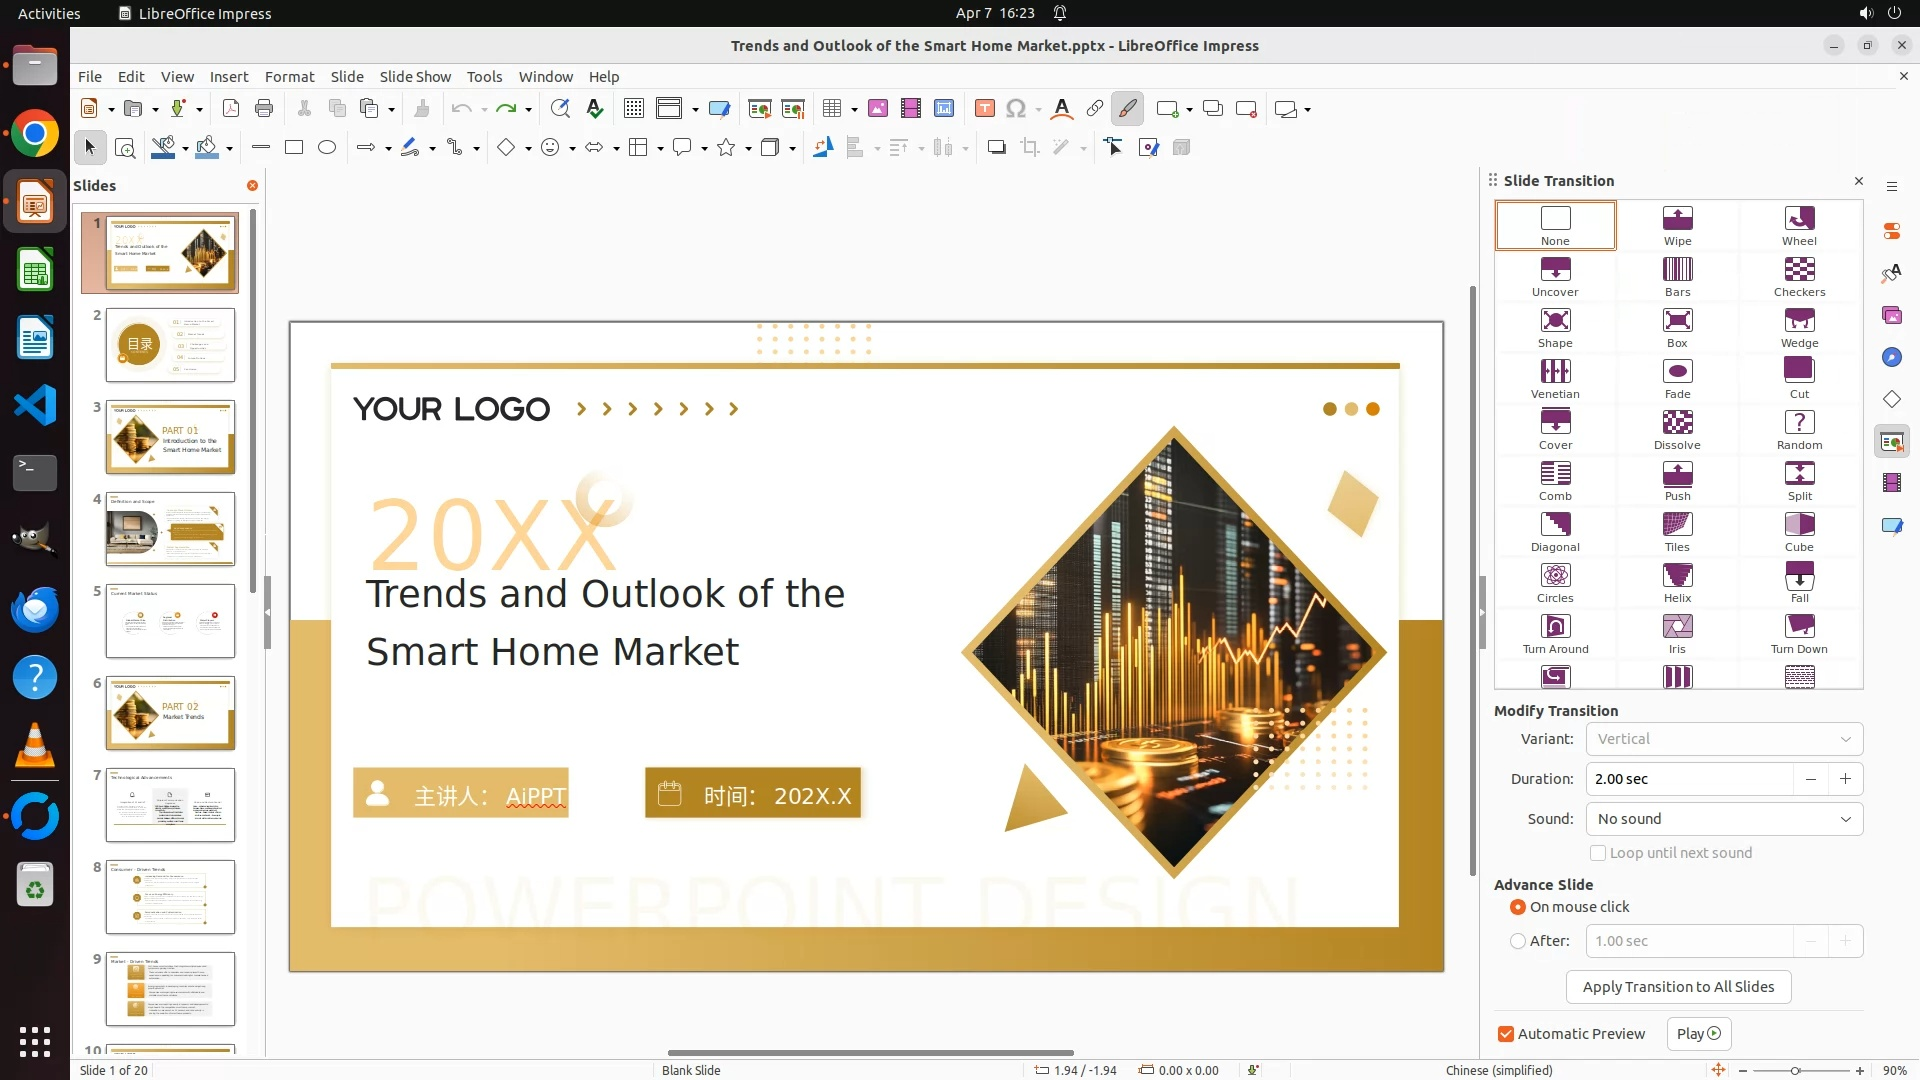
Task: Select the Ellipse drawing tool
Action: pos(327,148)
